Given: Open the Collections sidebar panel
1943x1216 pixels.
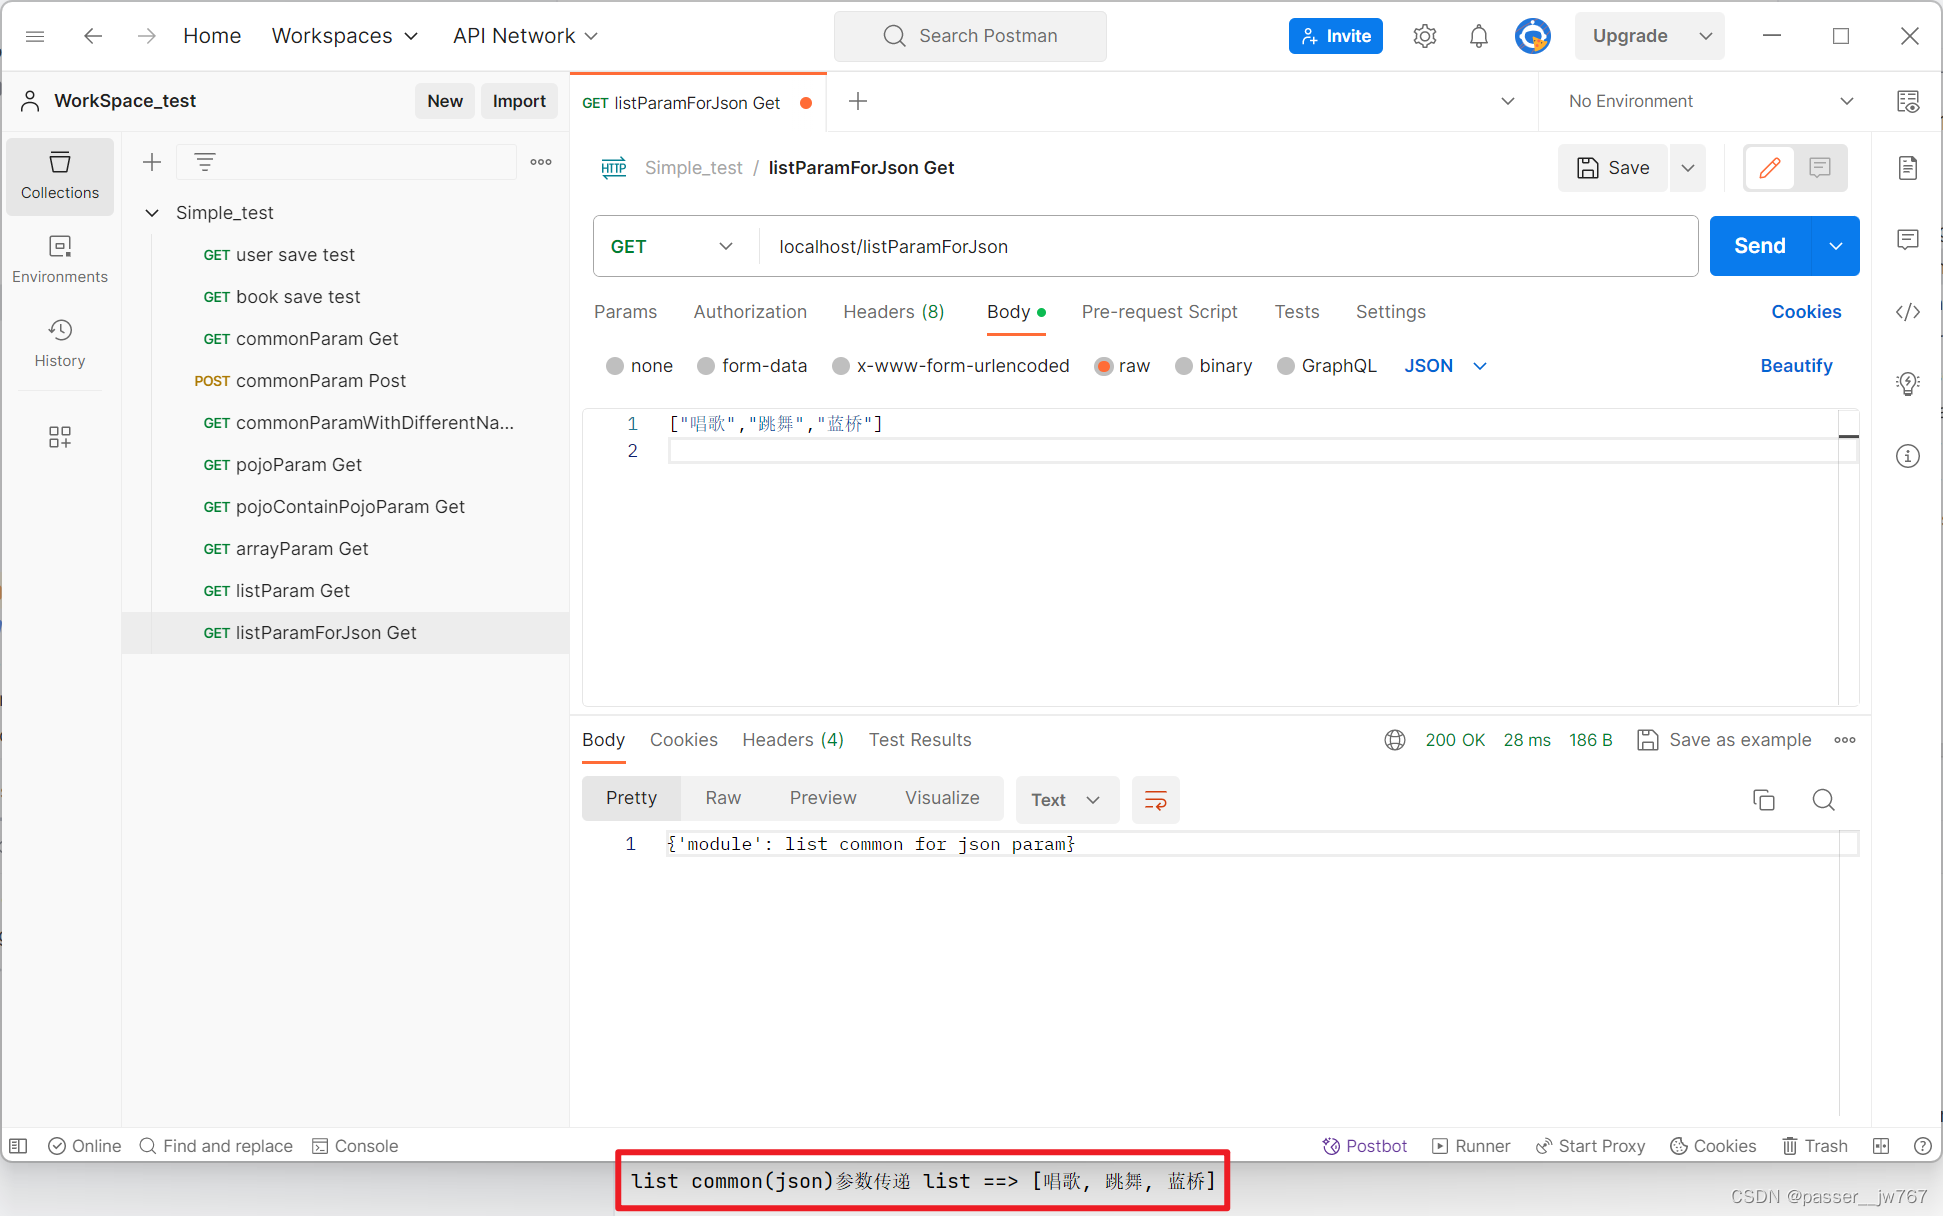Looking at the screenshot, I should pos(60,175).
